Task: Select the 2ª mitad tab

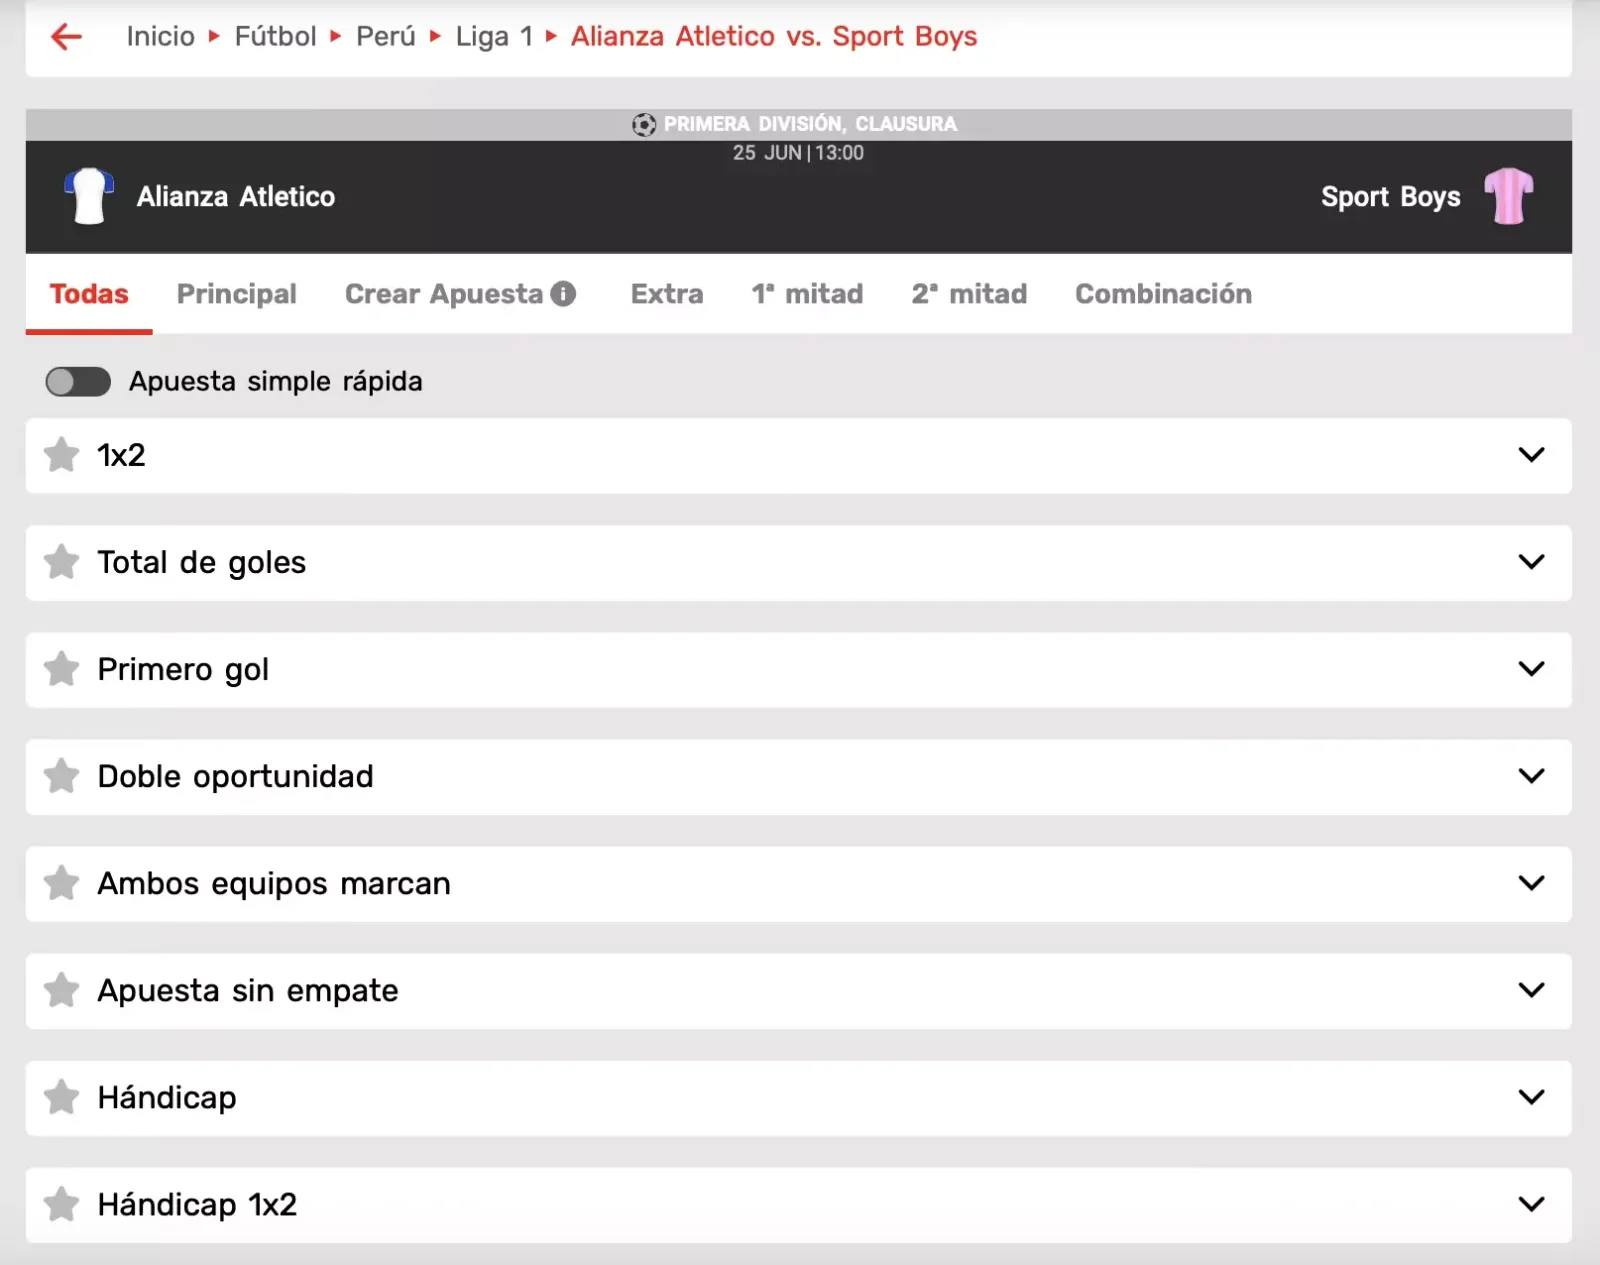Action: point(969,294)
